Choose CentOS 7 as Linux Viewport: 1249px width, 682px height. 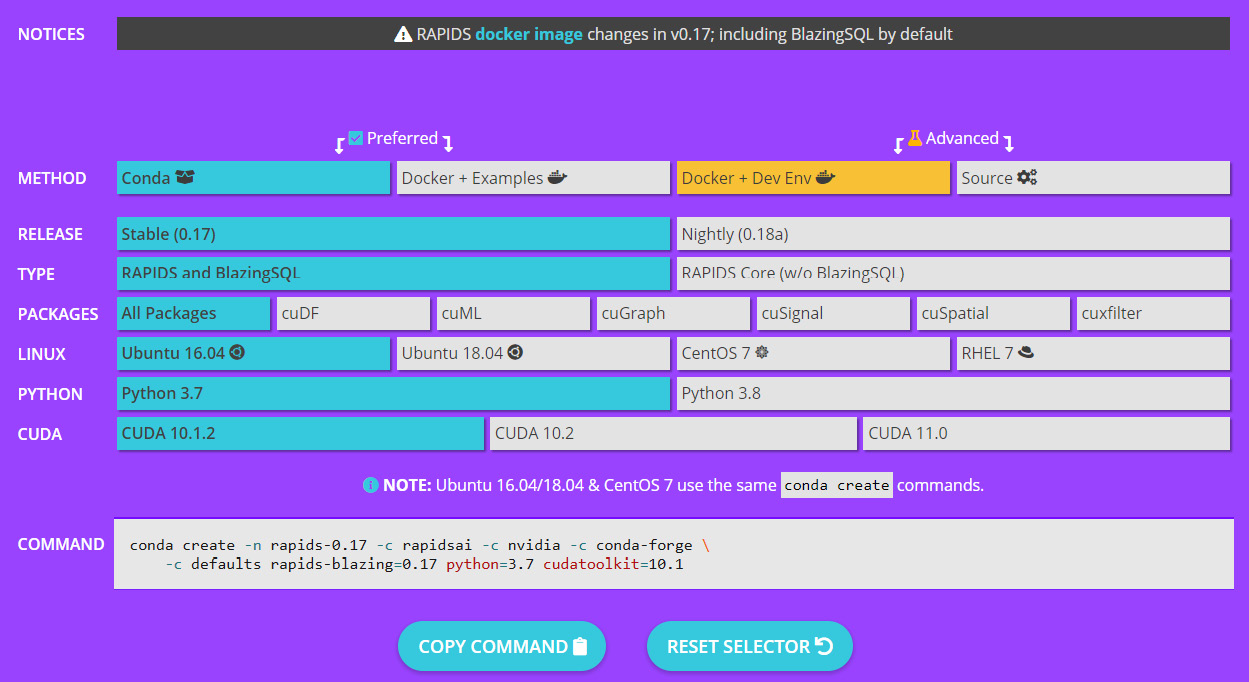813,354
